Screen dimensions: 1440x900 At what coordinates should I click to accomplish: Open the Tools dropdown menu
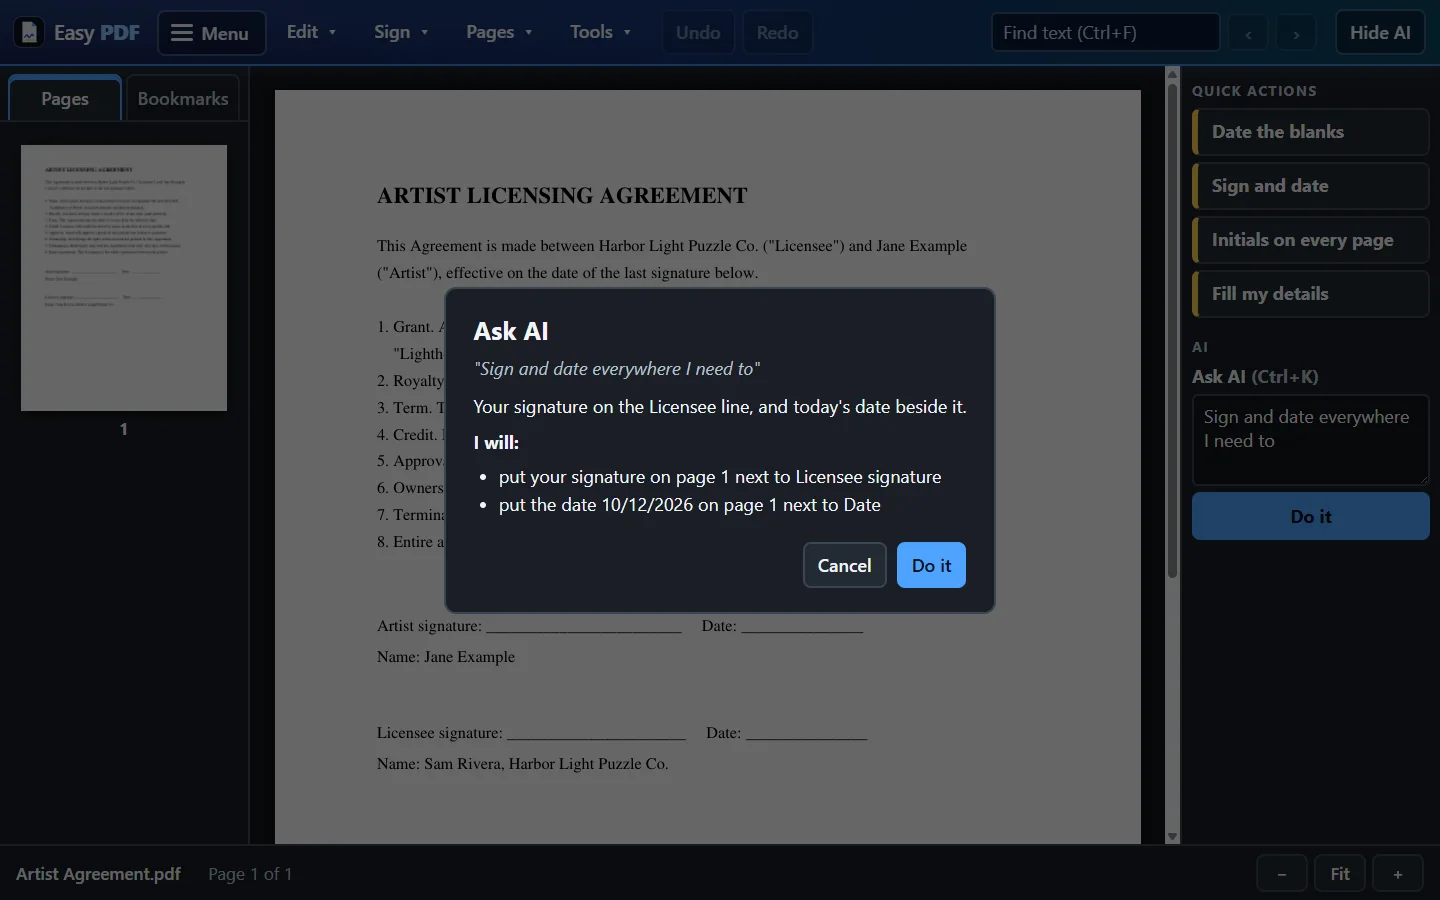click(x=600, y=32)
